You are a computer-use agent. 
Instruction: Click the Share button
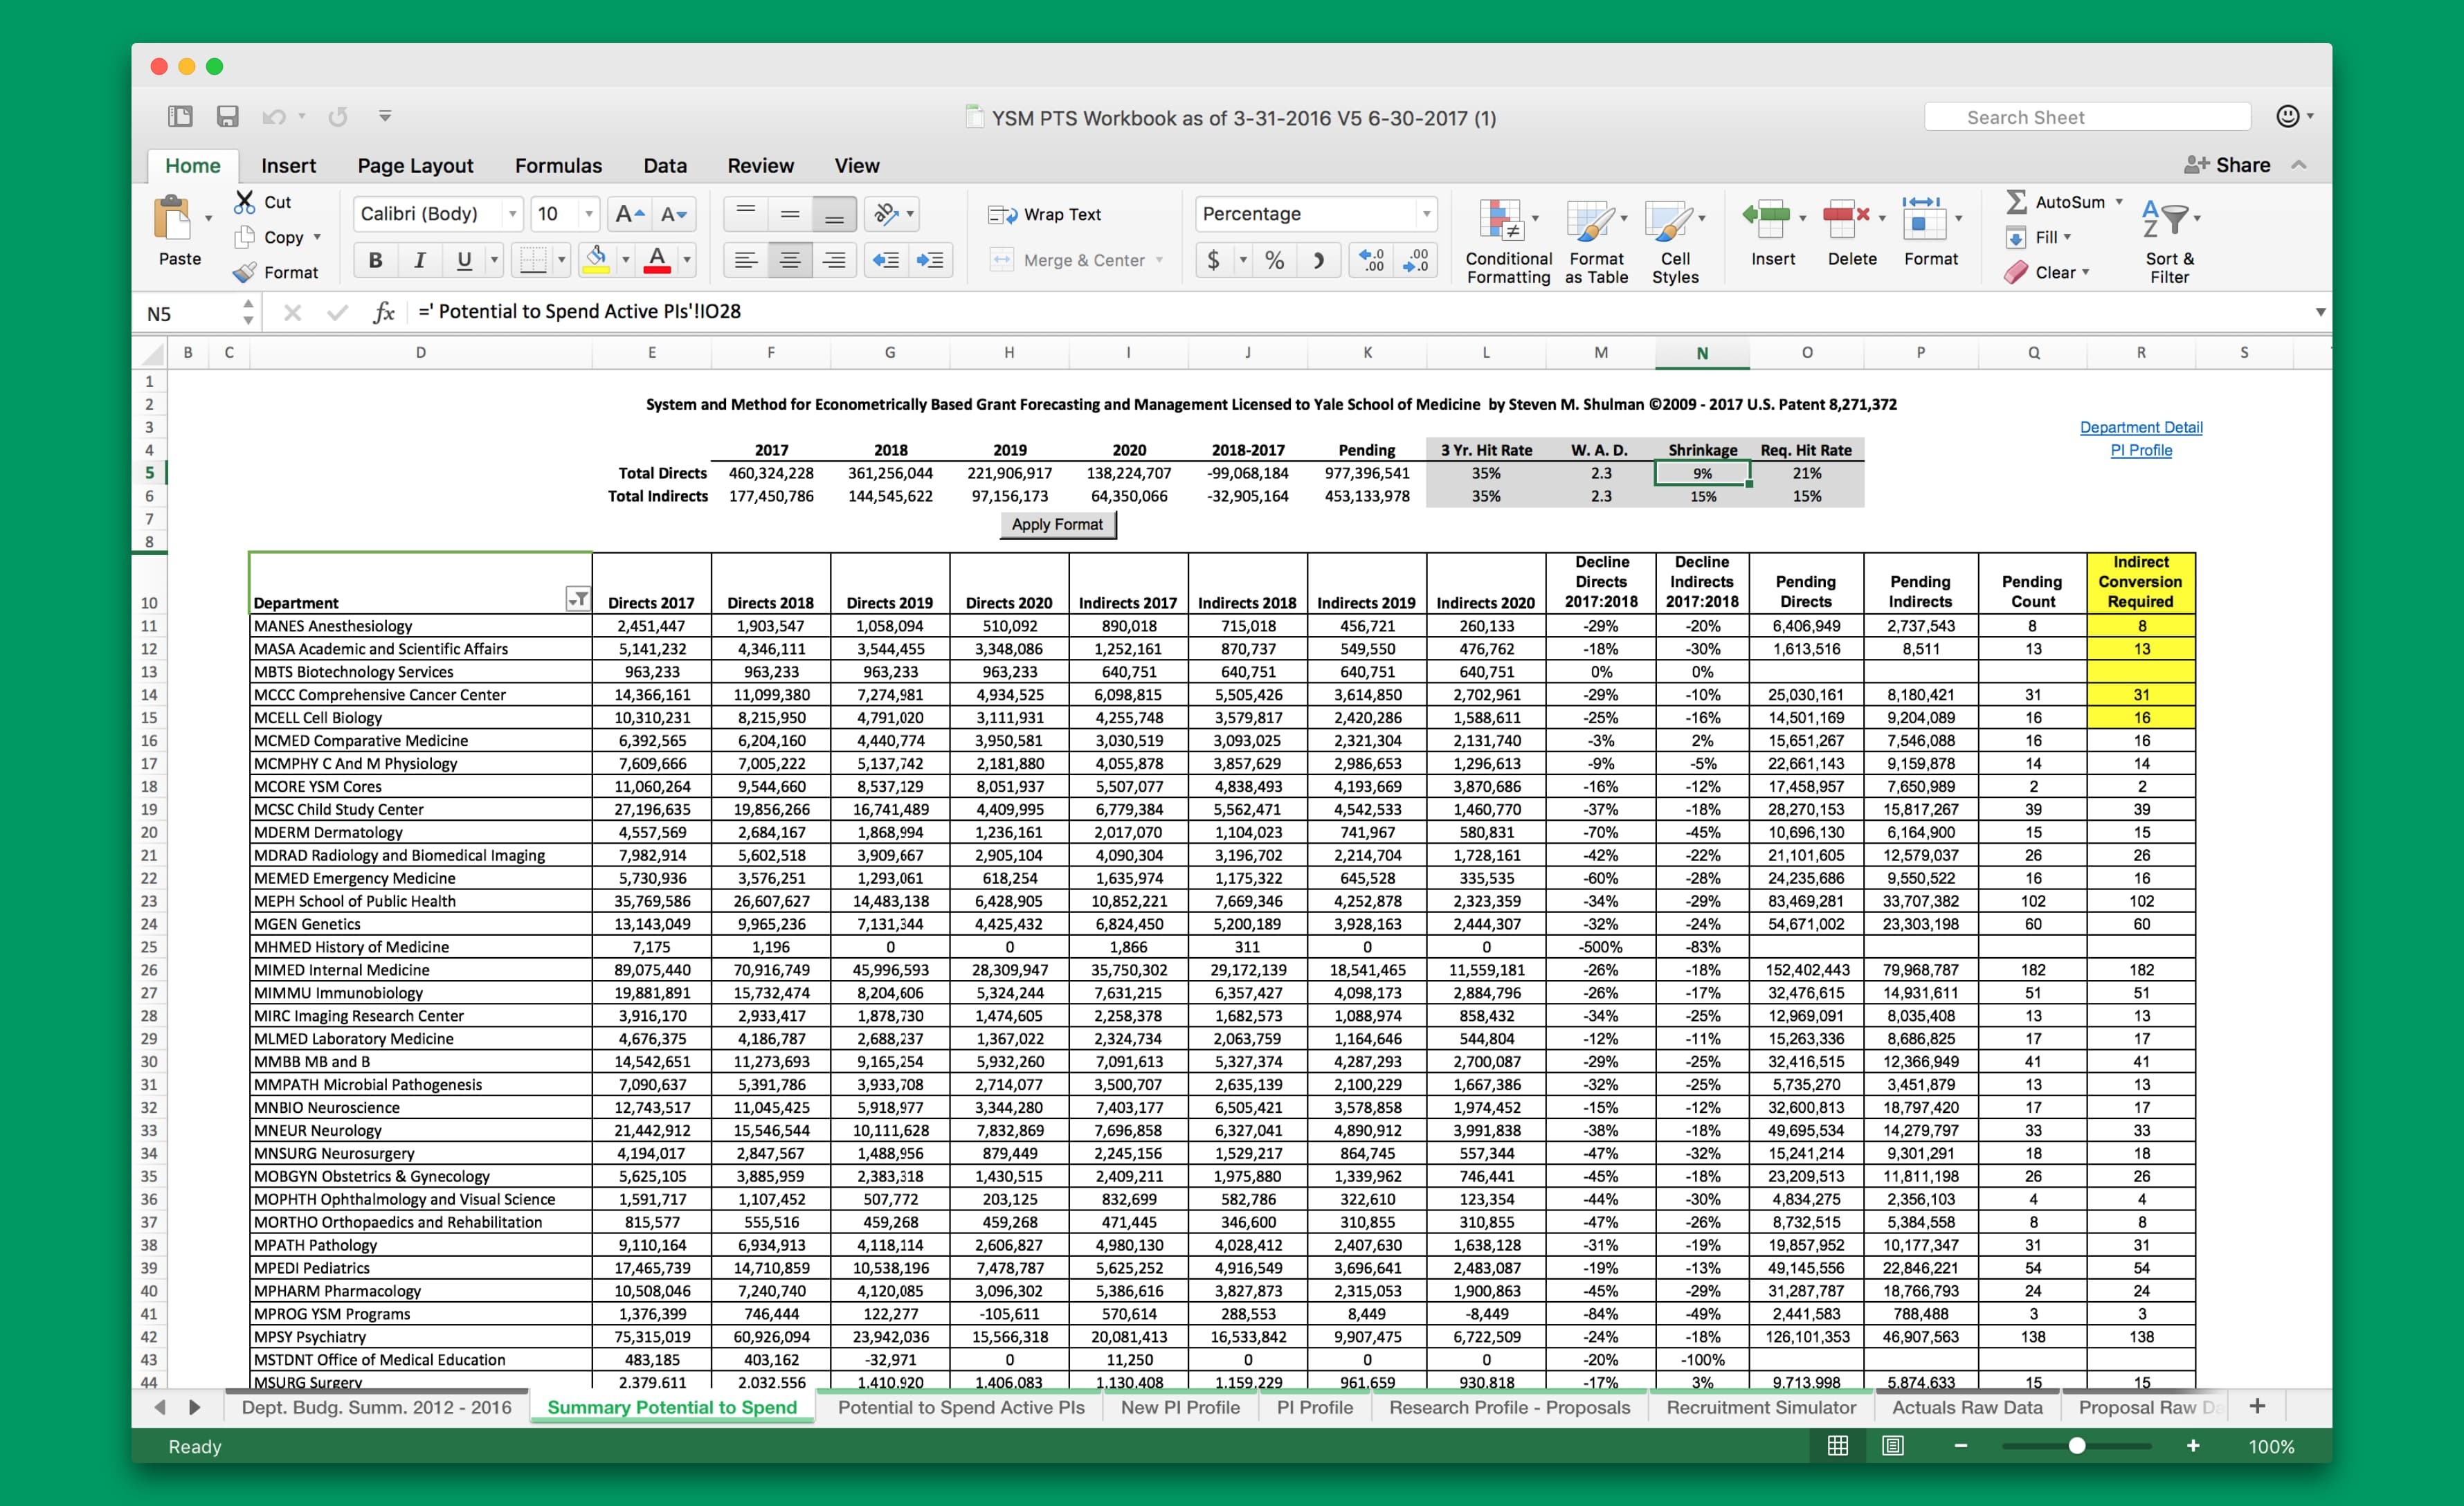tap(2227, 165)
